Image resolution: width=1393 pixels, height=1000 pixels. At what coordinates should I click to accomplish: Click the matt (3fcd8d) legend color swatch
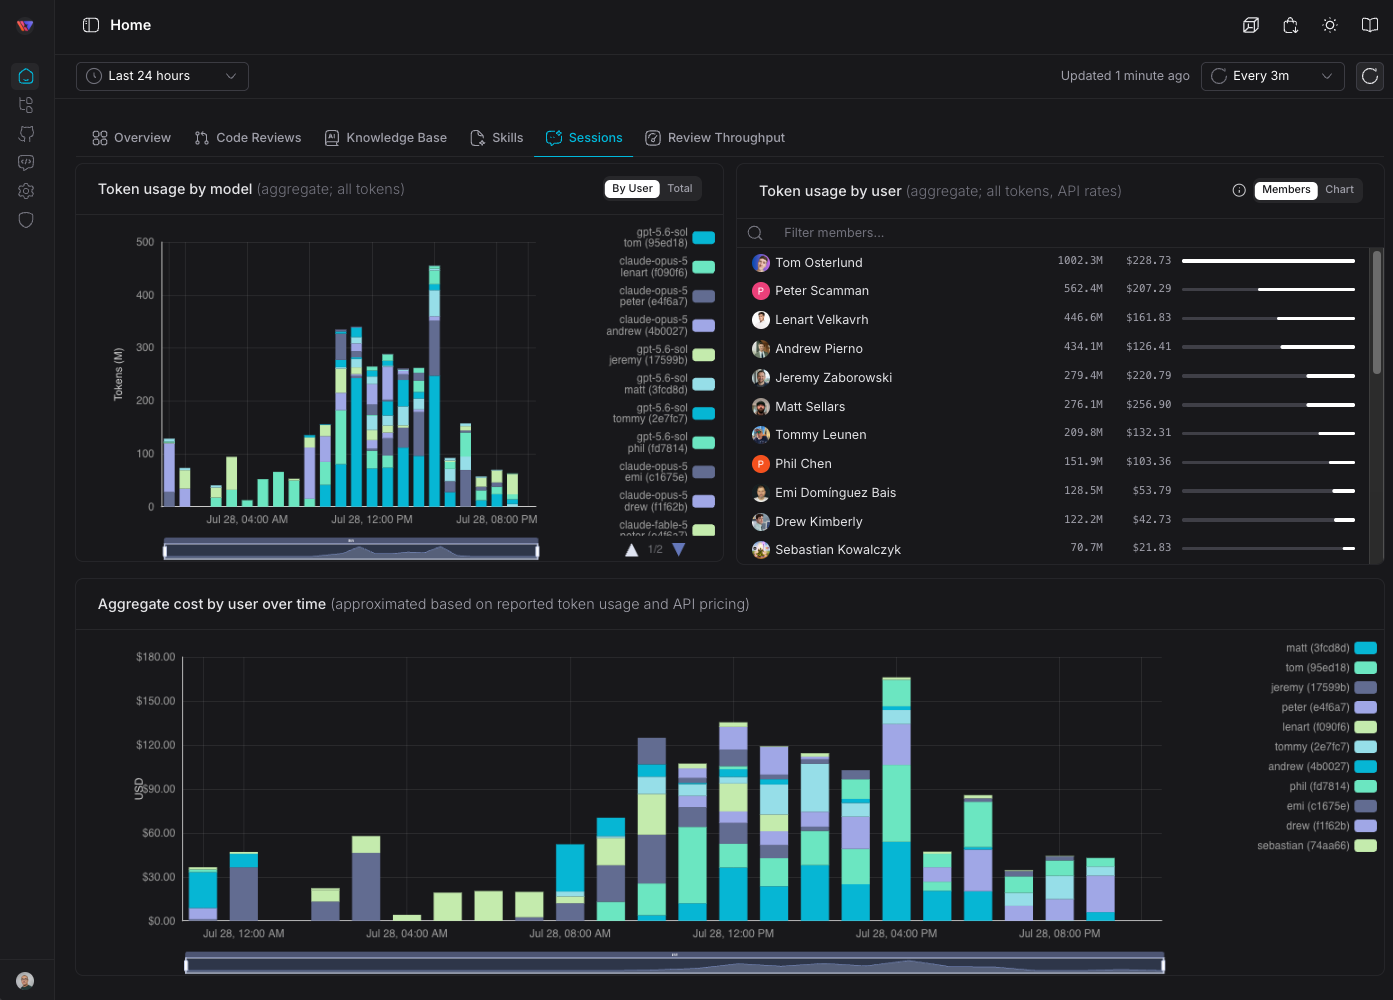click(1365, 648)
